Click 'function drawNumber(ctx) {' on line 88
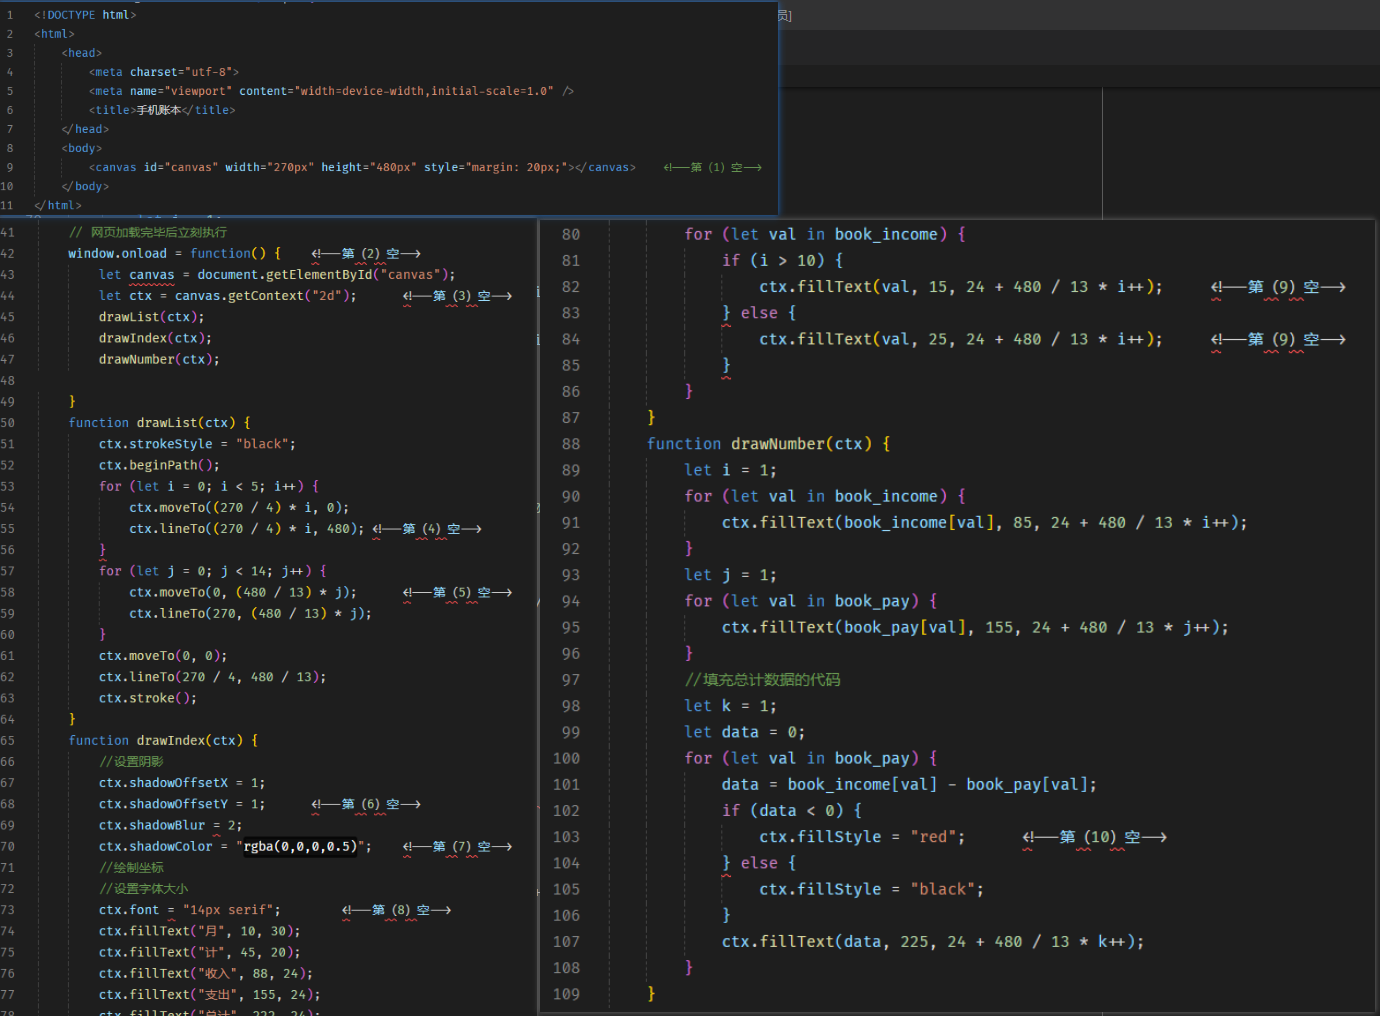Screen dimensions: 1380x1016 click(768, 443)
